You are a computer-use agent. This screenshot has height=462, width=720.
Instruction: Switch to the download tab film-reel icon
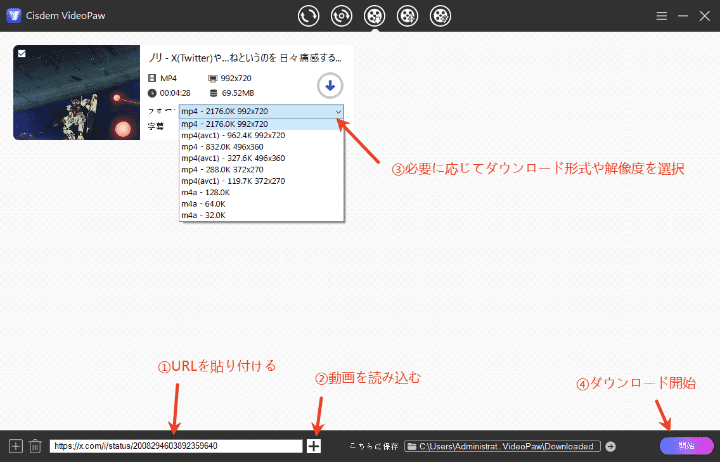coord(375,16)
